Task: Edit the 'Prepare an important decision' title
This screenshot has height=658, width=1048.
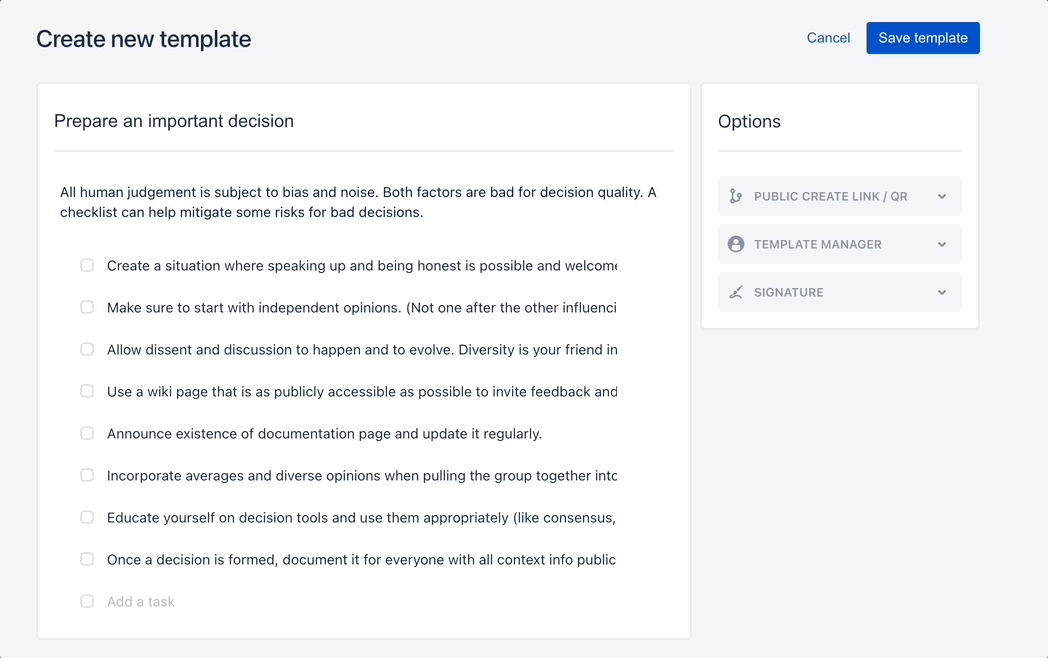Action: point(174,121)
